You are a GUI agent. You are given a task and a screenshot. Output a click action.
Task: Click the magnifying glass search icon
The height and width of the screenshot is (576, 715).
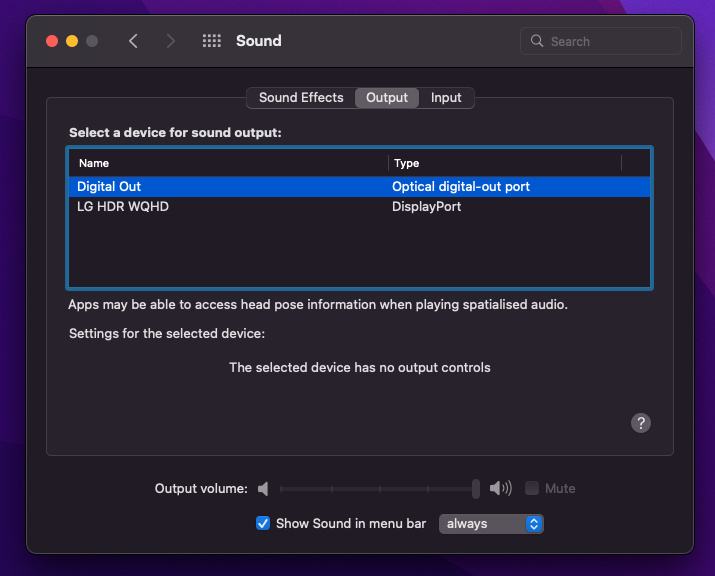(x=537, y=42)
